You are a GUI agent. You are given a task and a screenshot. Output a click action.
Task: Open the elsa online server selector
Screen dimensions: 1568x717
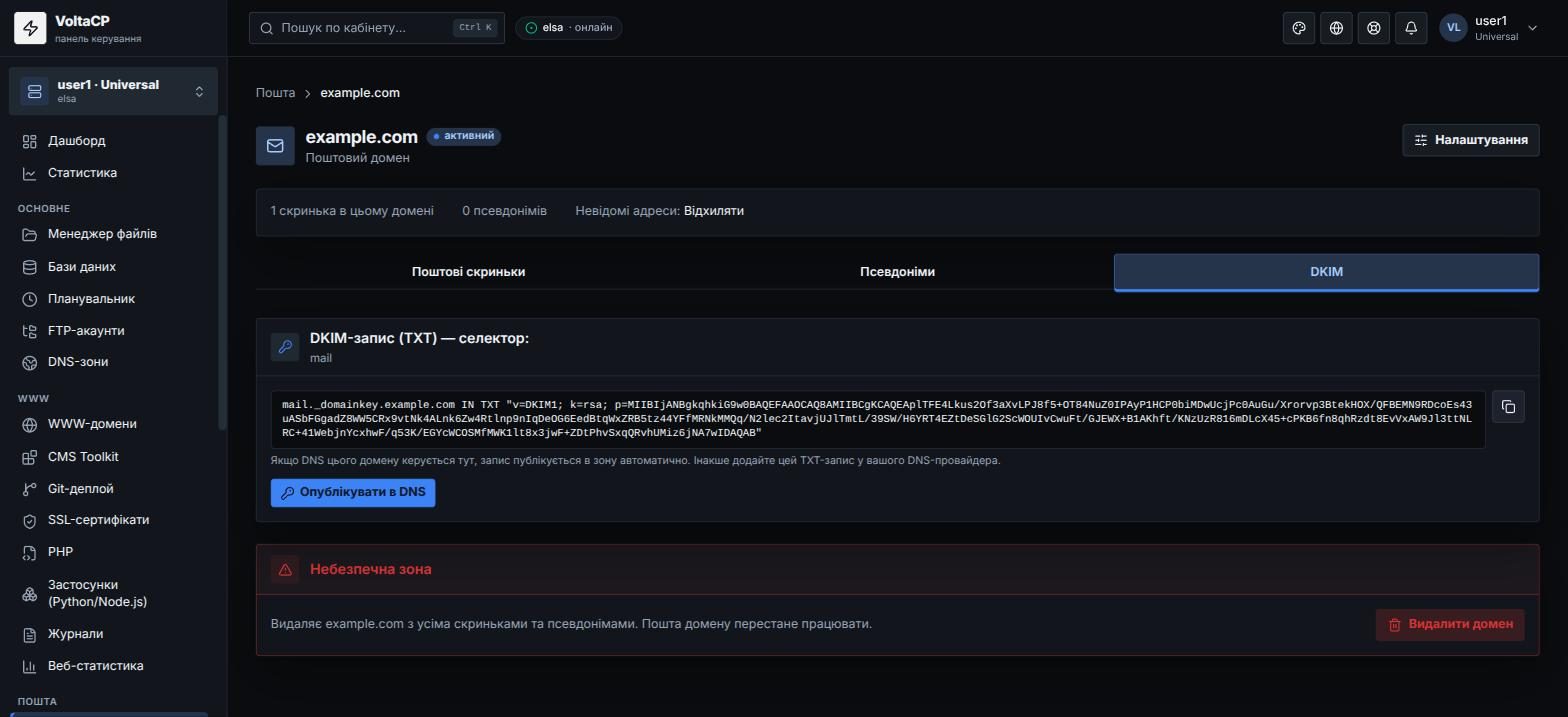(x=569, y=28)
